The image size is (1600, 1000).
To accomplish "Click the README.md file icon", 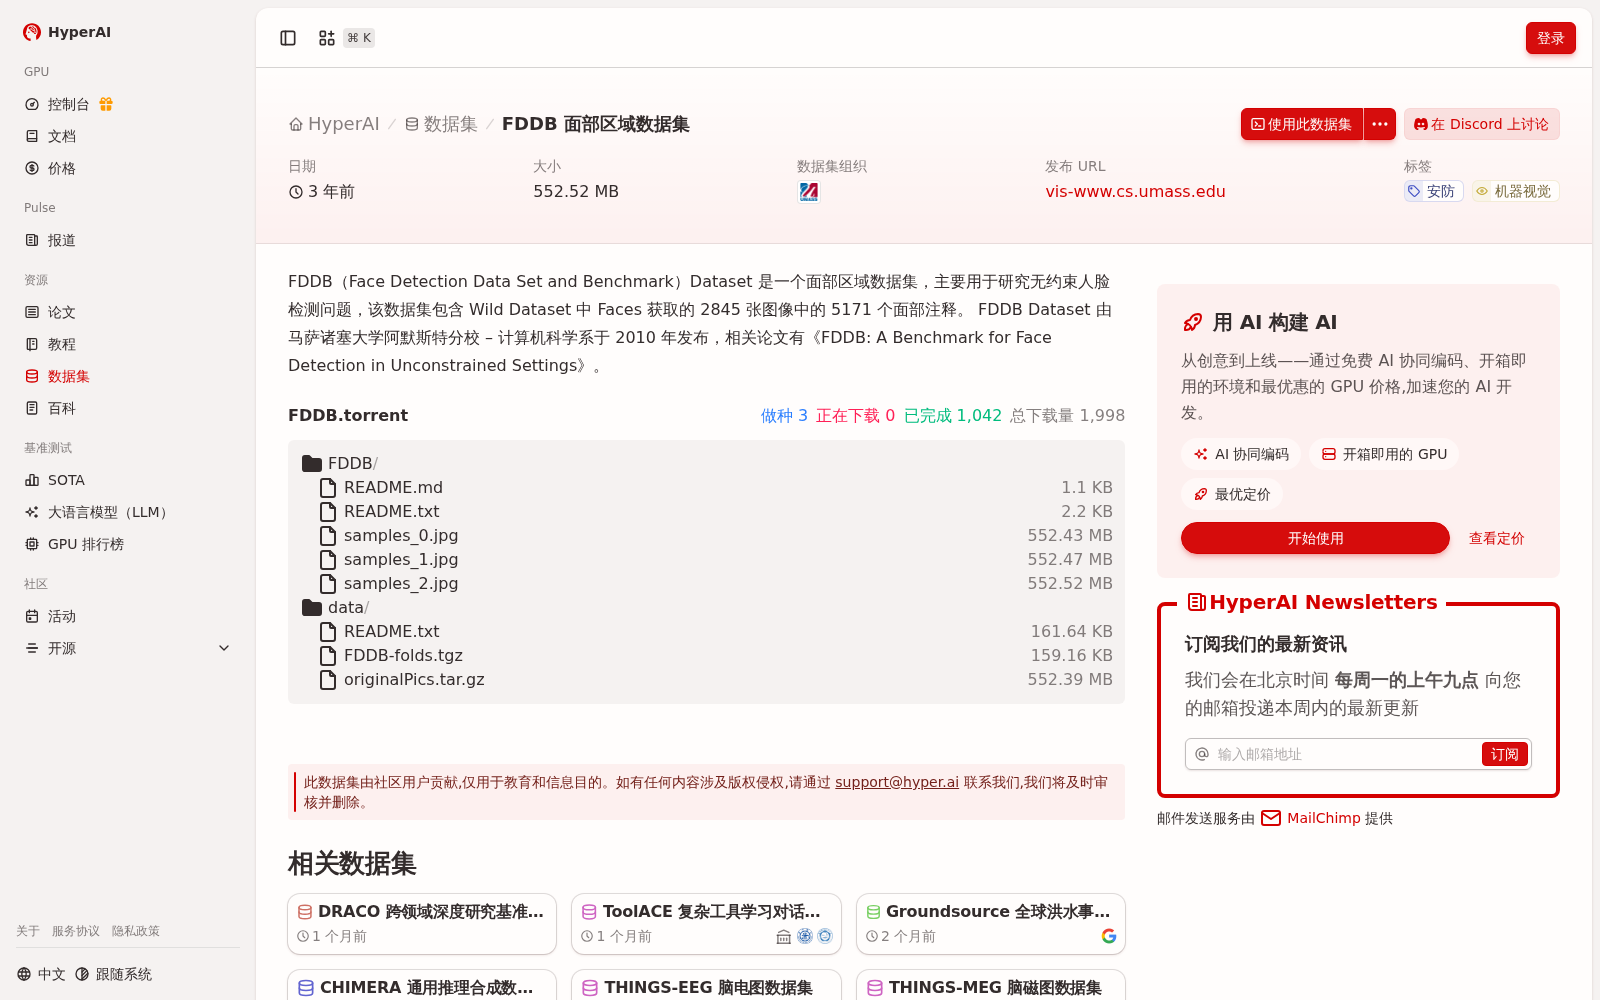I will pos(328,487).
